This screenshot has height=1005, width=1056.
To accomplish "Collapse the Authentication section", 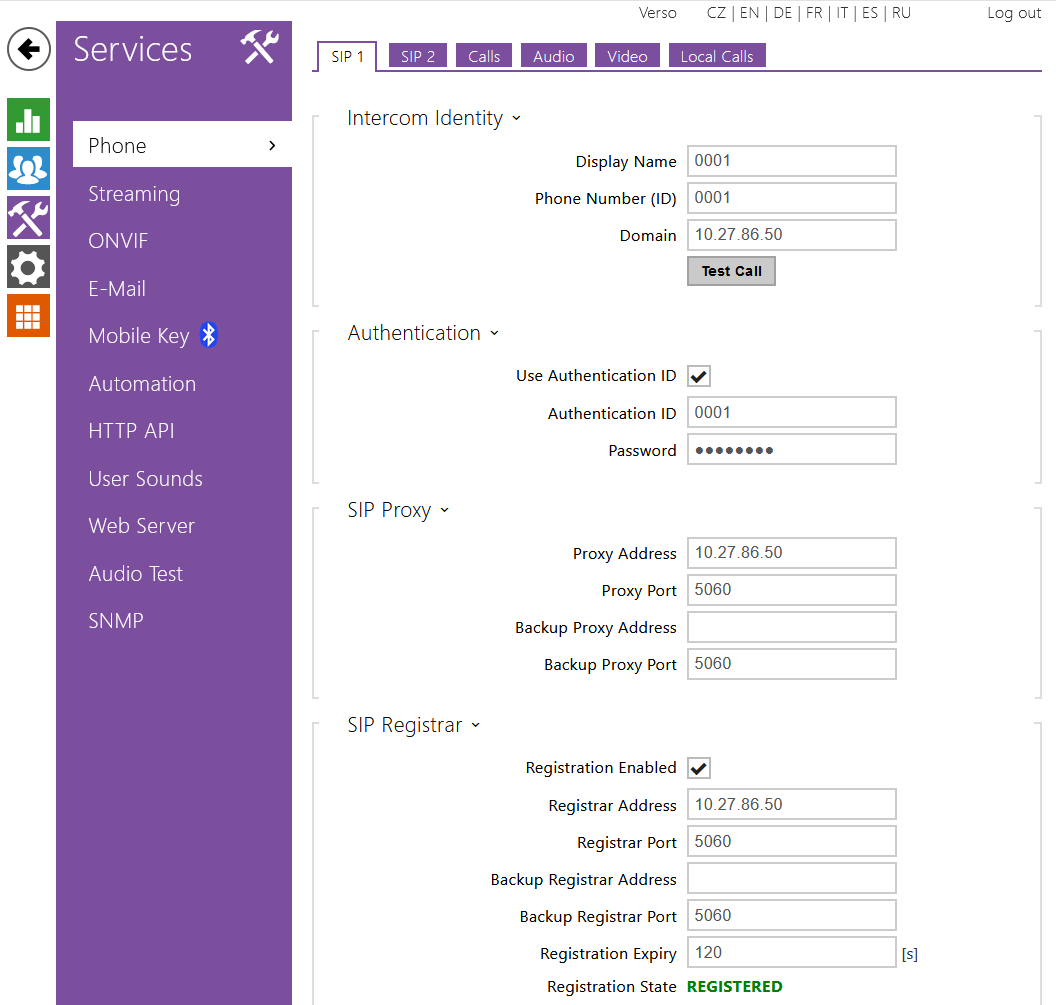I will [494, 333].
